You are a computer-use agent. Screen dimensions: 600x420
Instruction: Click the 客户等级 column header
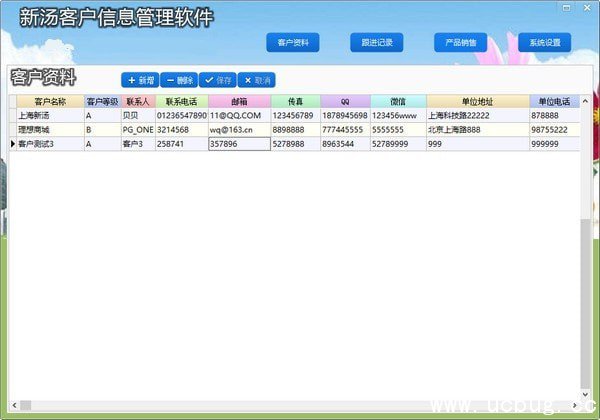pos(102,101)
